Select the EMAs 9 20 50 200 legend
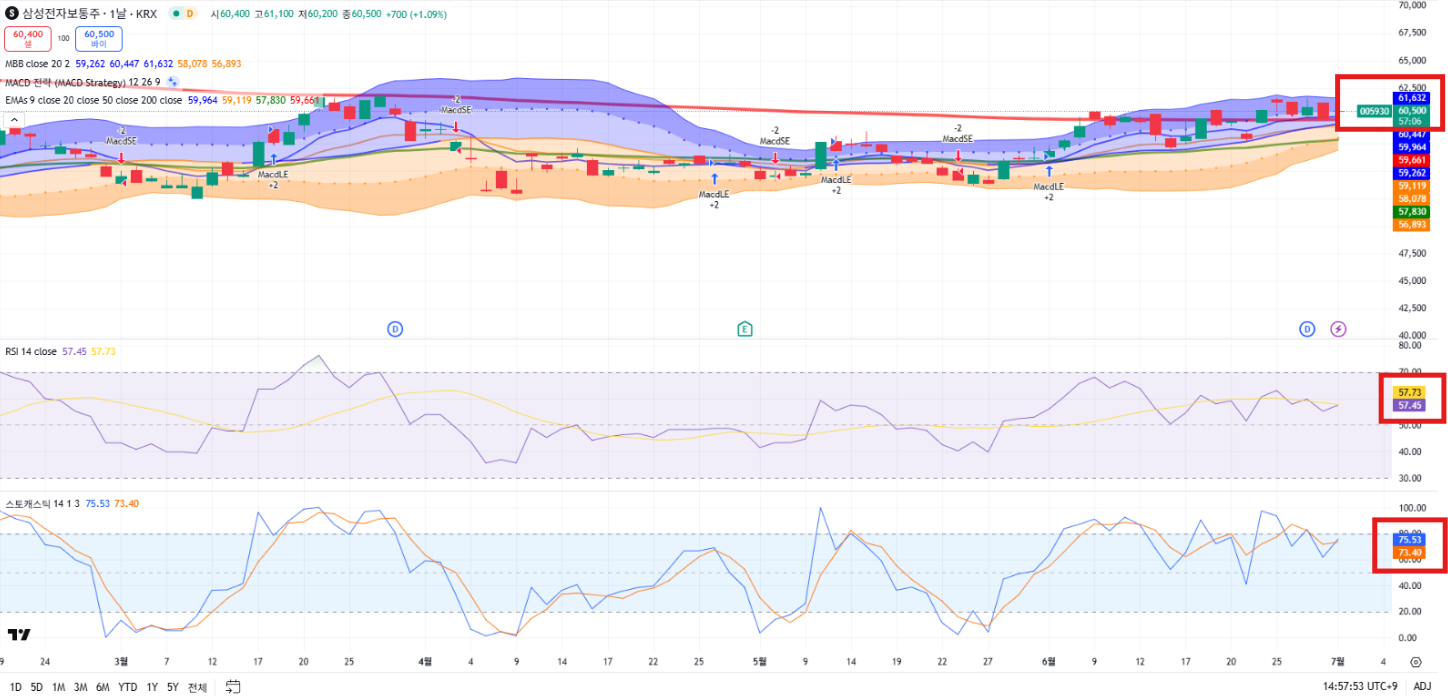1448x698 pixels. click(93, 100)
